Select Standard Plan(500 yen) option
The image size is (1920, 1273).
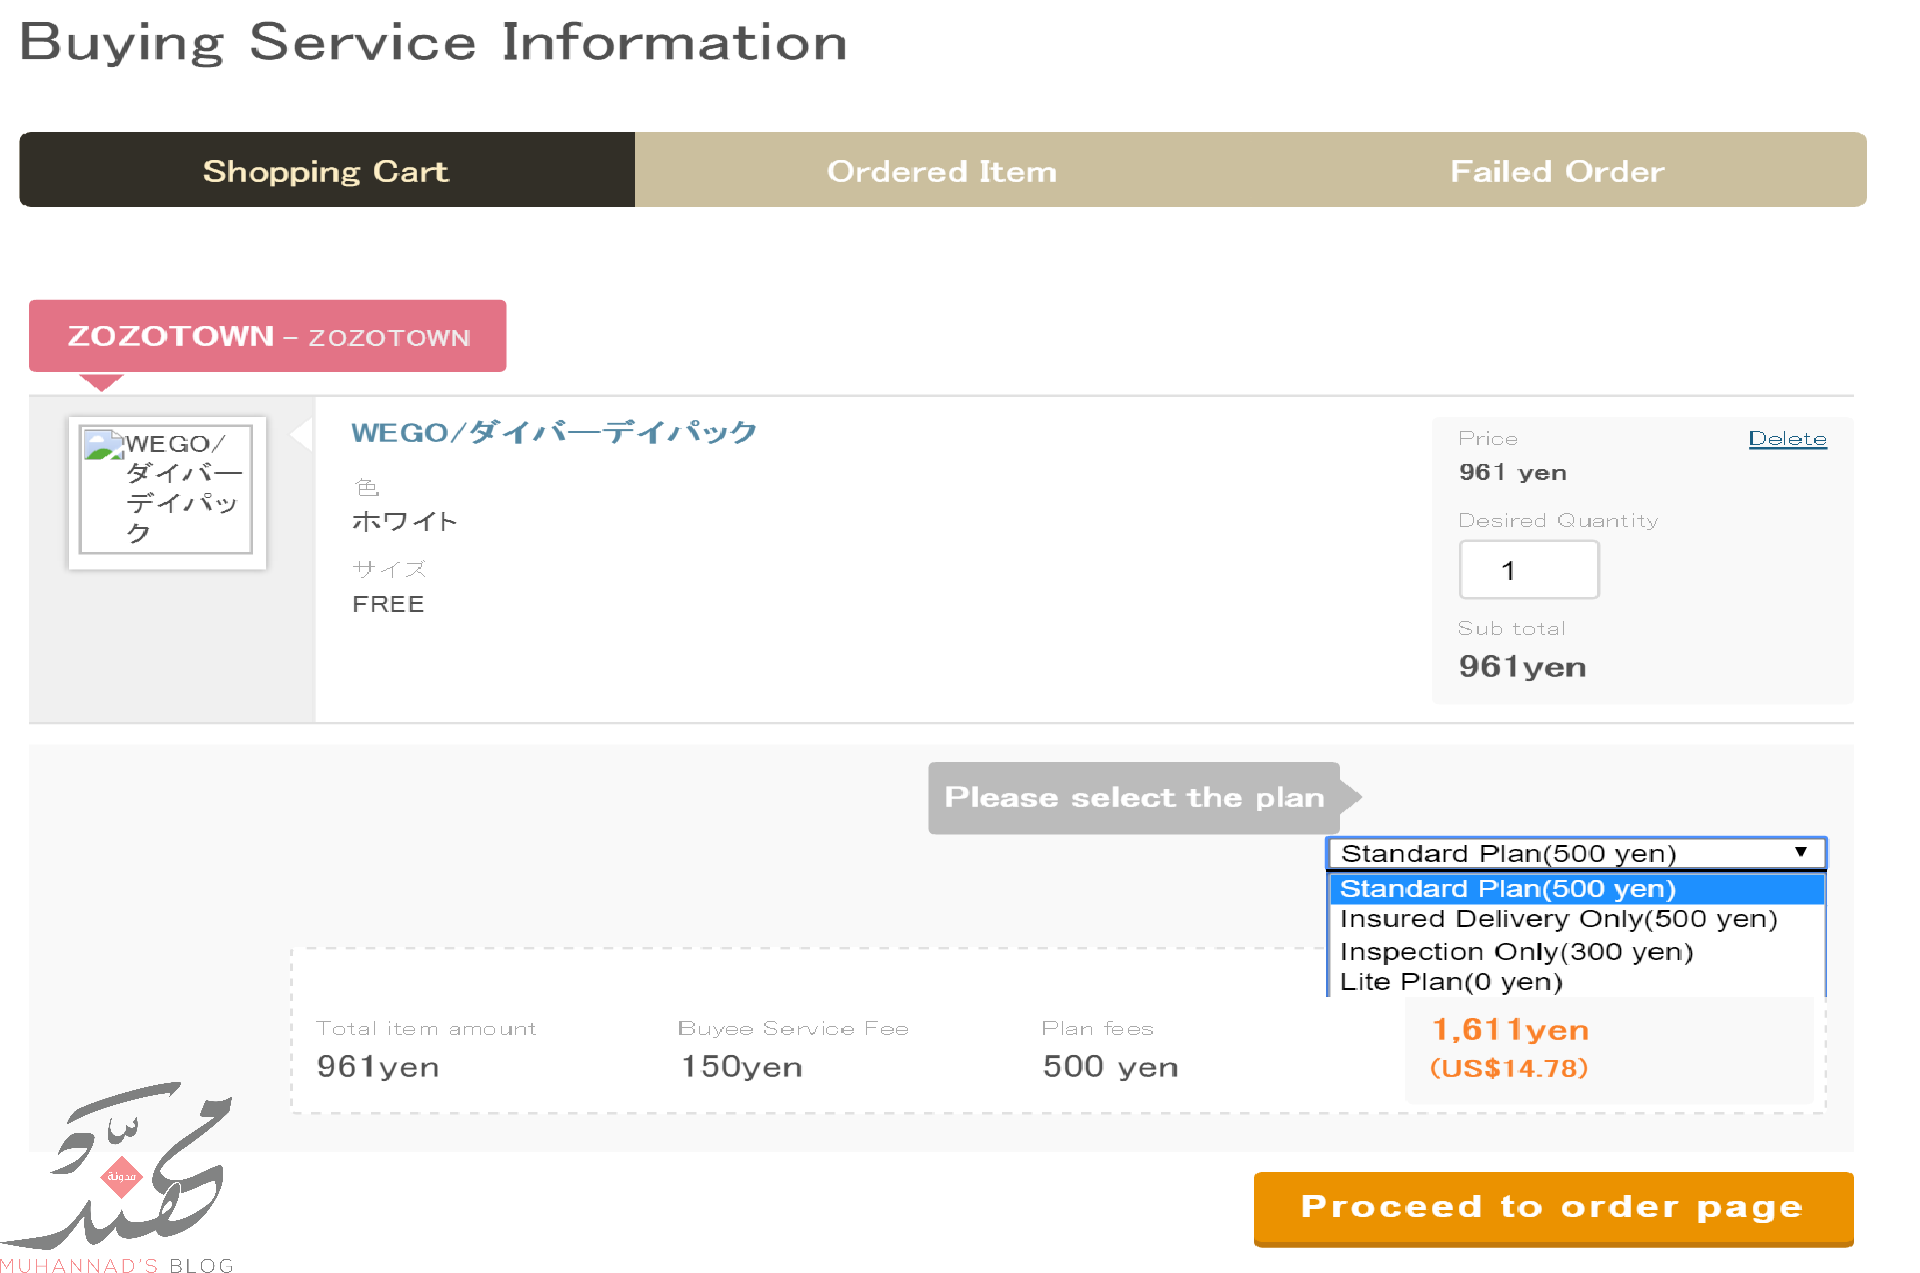tap(1507, 888)
